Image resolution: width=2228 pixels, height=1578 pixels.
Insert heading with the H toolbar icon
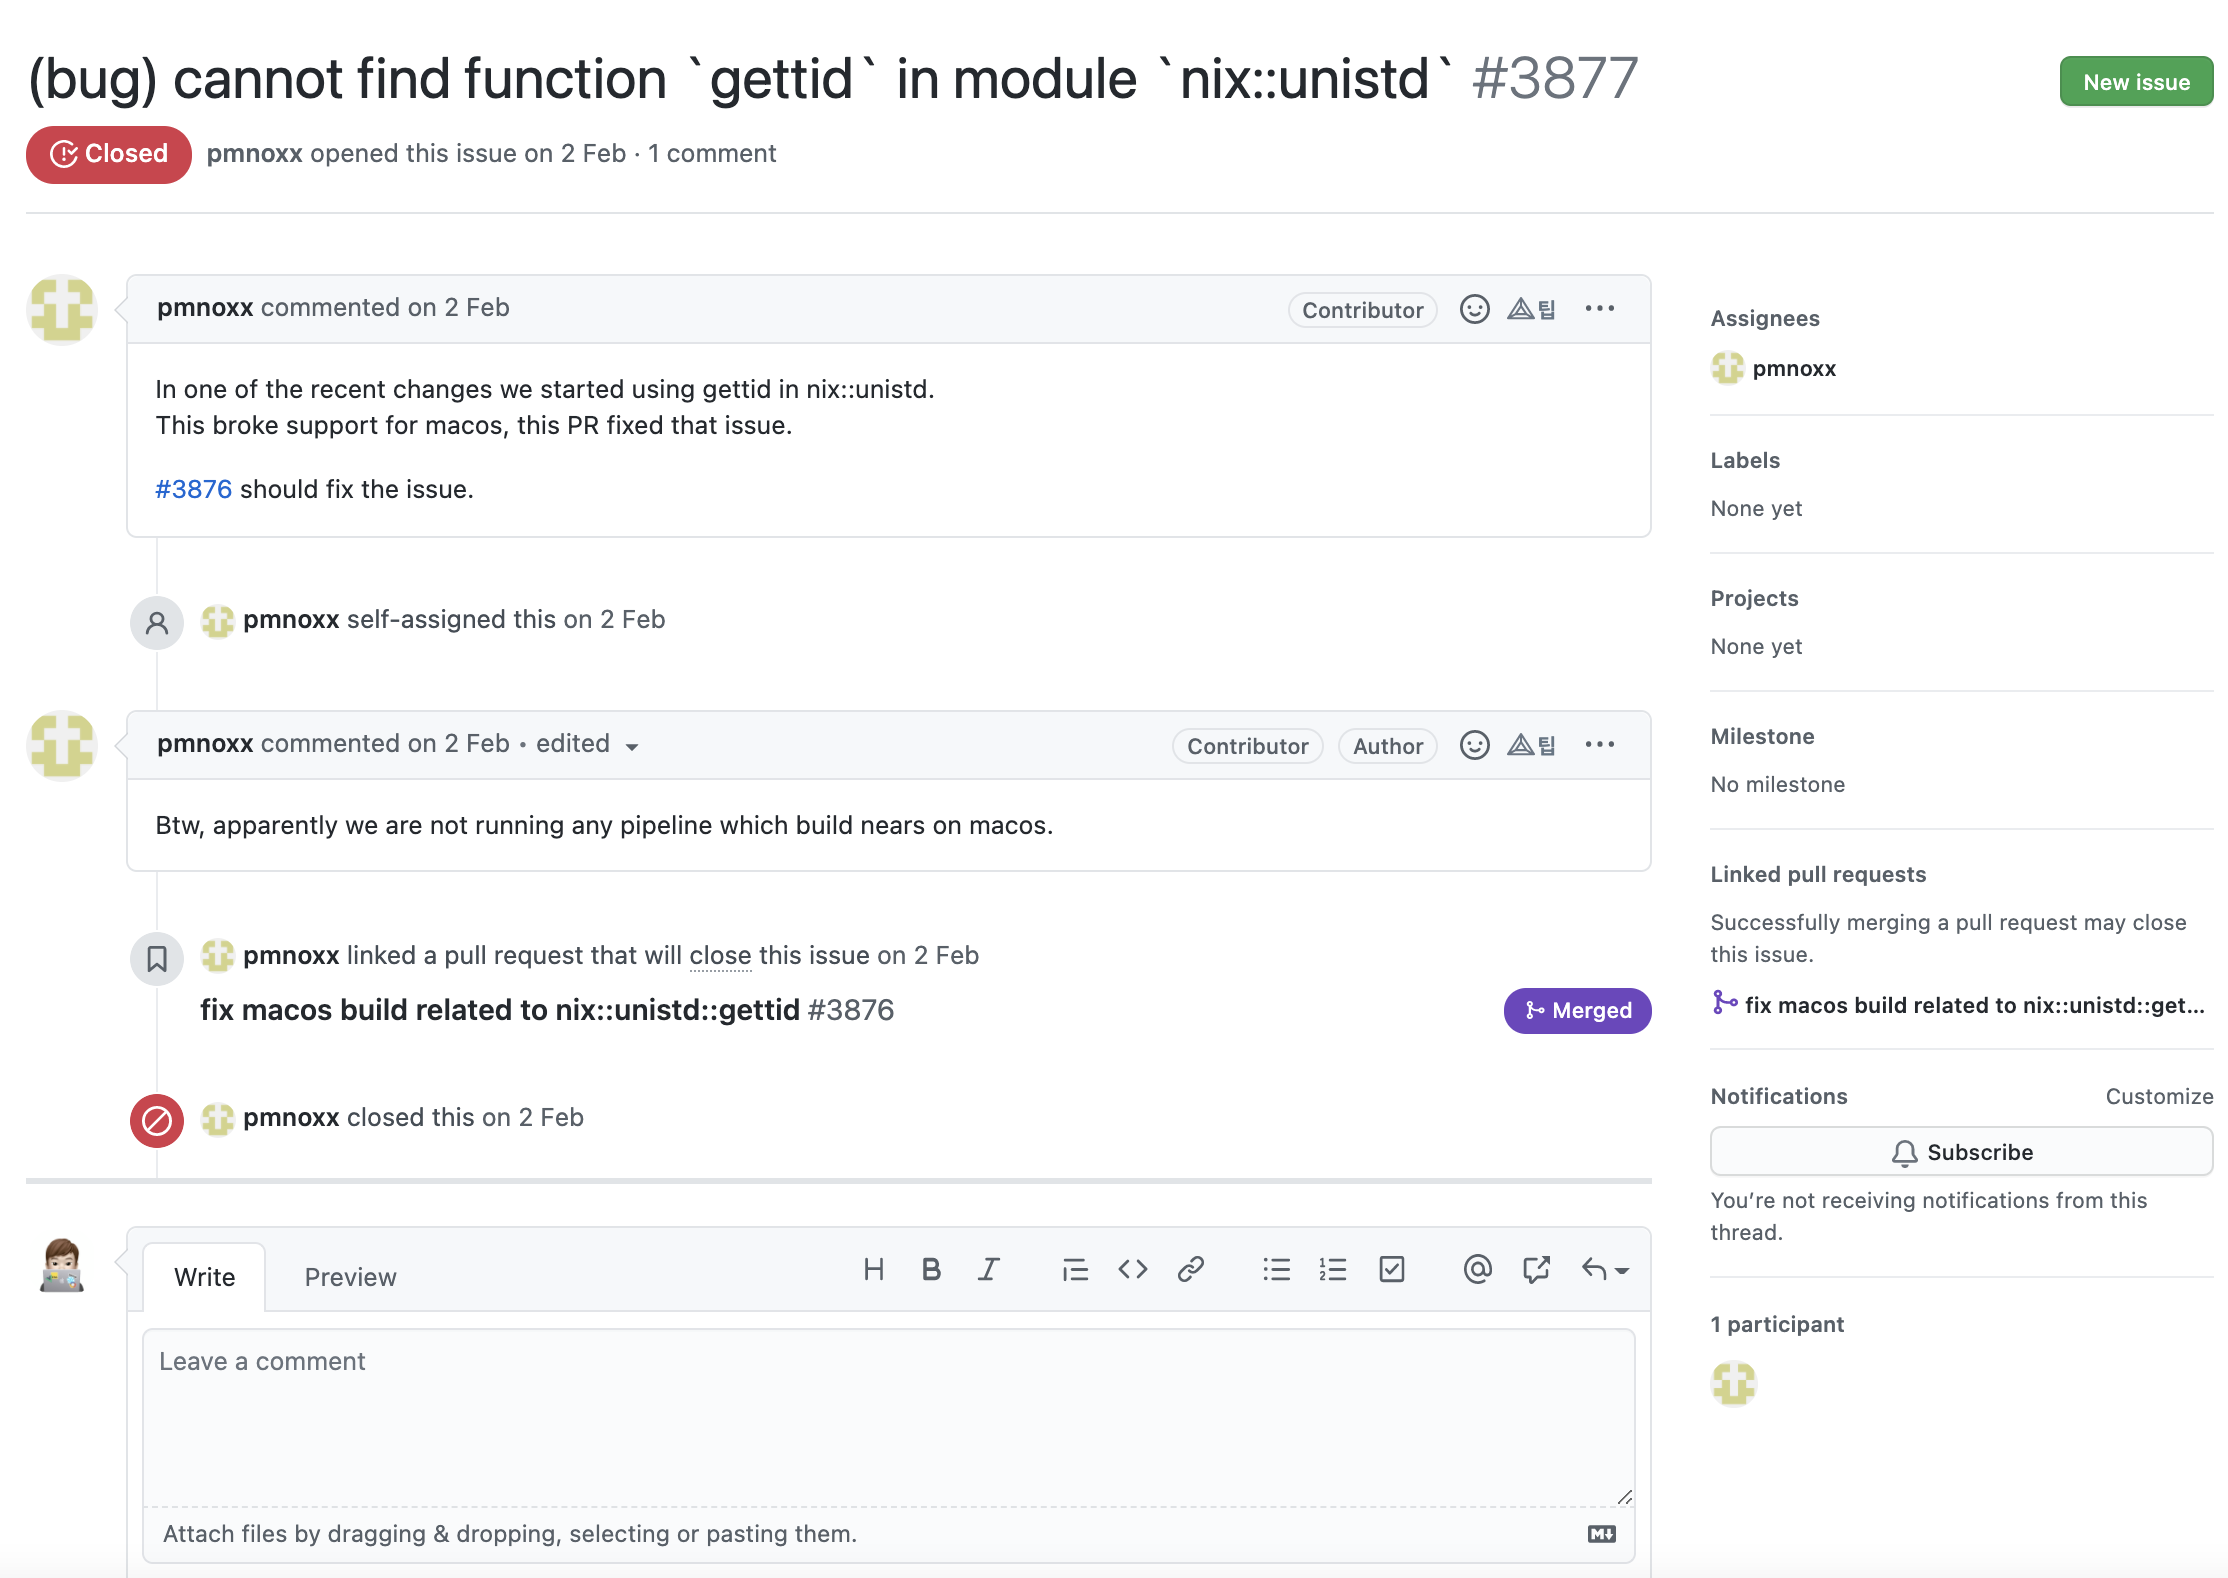tap(873, 1270)
